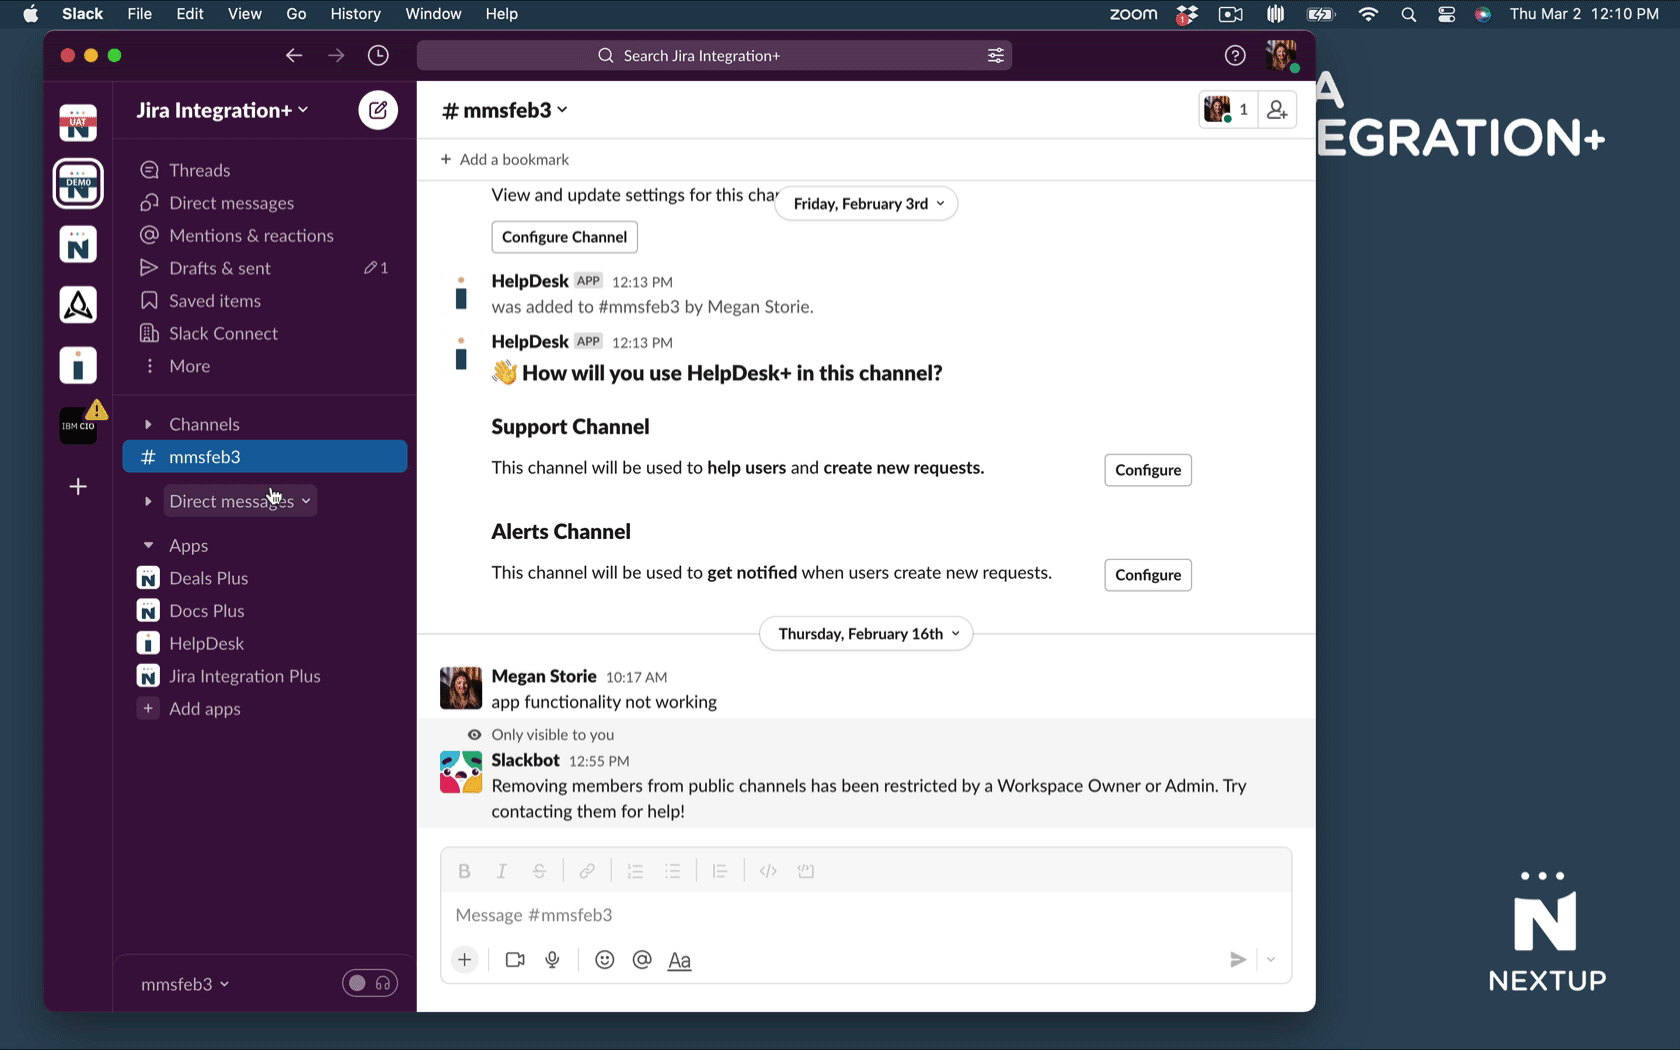Switch to the UAT workspace icon
Screen dimensions: 1680x1050
pyautogui.click(x=78, y=123)
